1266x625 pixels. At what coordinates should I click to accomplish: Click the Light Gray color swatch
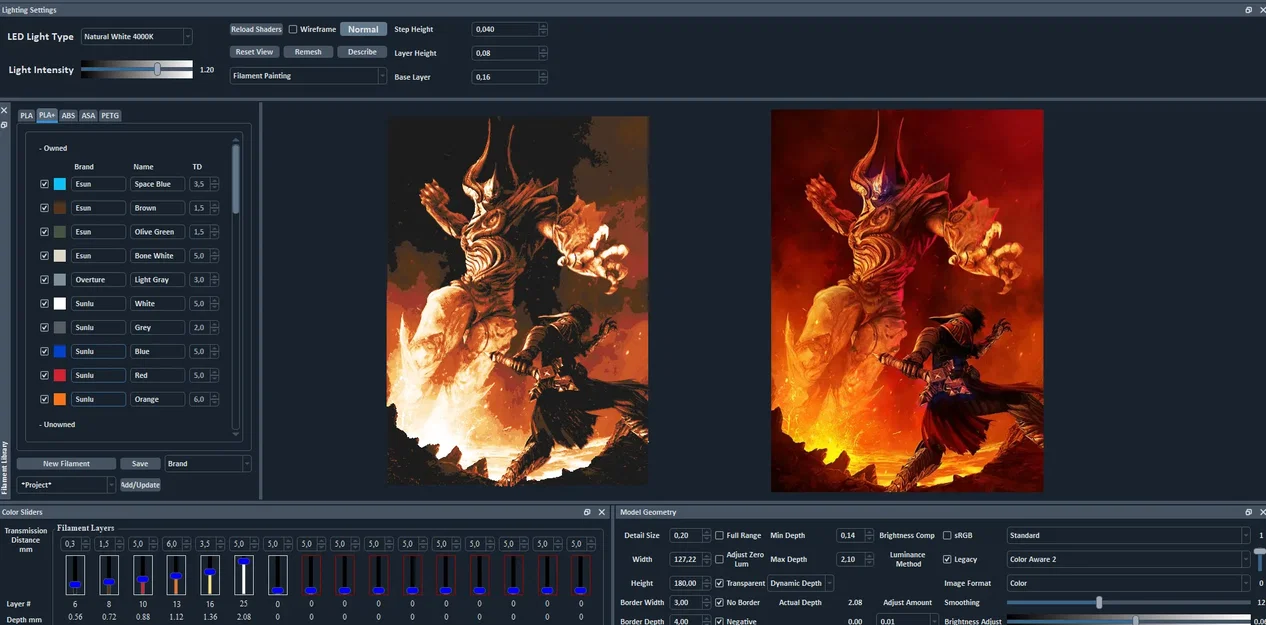[x=59, y=280]
